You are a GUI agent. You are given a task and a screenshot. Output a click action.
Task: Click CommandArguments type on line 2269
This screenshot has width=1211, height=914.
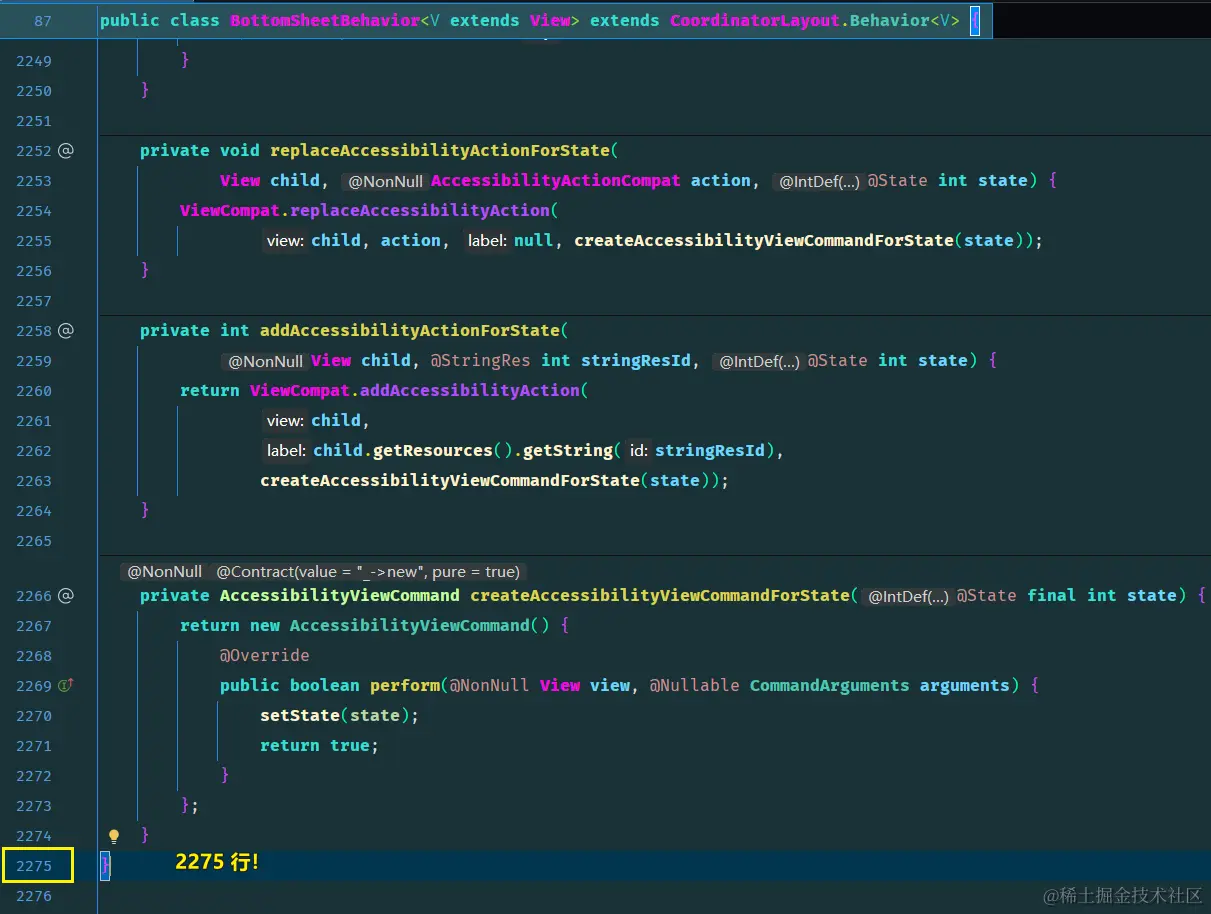click(x=830, y=686)
